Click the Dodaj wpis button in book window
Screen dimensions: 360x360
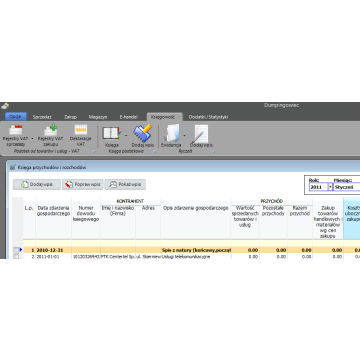pyautogui.click(x=37, y=184)
